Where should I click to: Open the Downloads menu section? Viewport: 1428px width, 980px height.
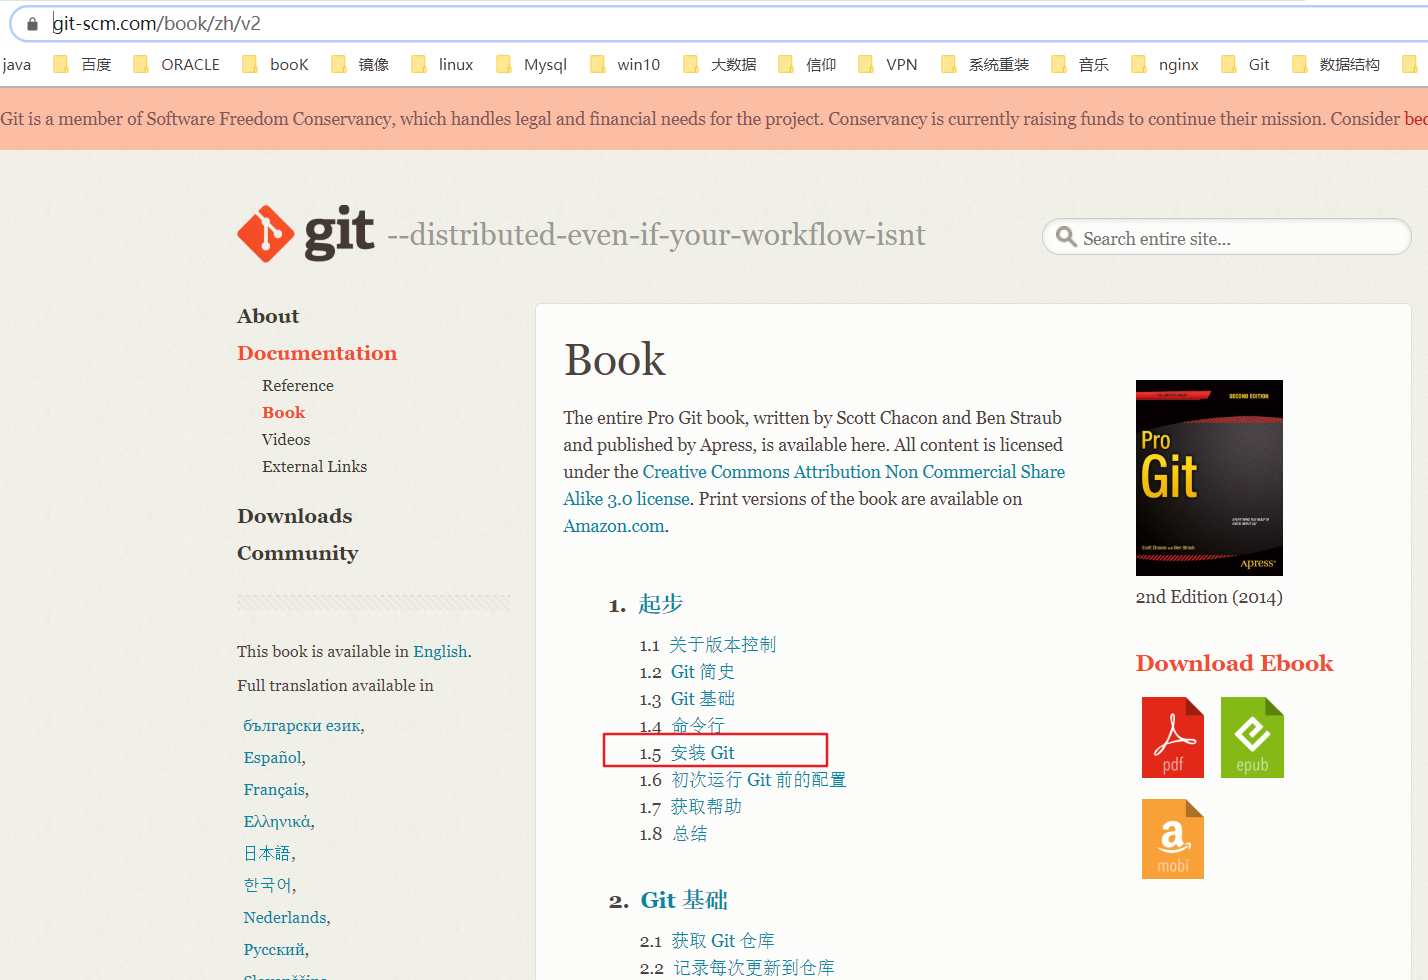(295, 516)
